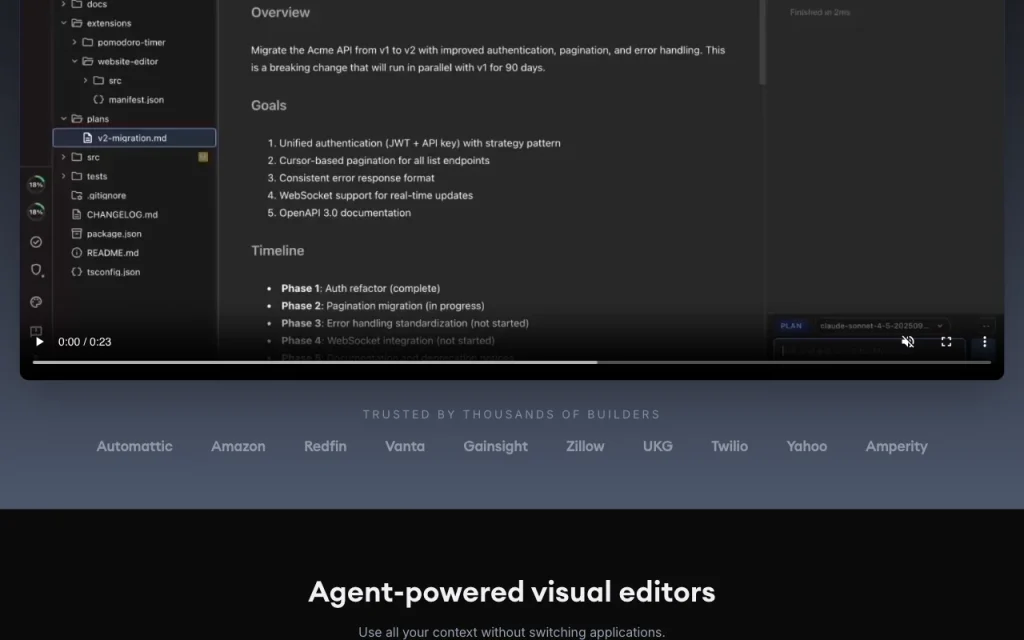Open package.json file
This screenshot has width=1024, height=640.
pyautogui.click(x=114, y=233)
